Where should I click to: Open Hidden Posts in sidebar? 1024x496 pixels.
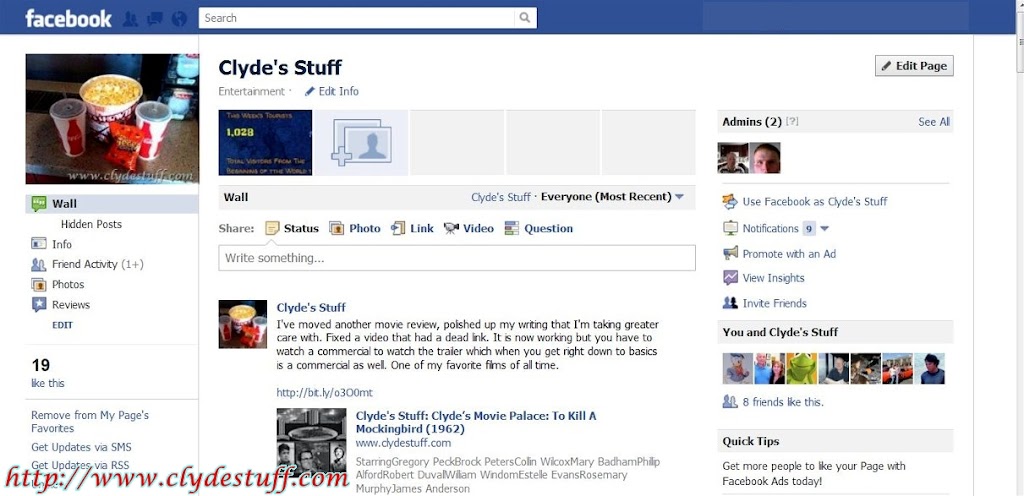(x=91, y=224)
